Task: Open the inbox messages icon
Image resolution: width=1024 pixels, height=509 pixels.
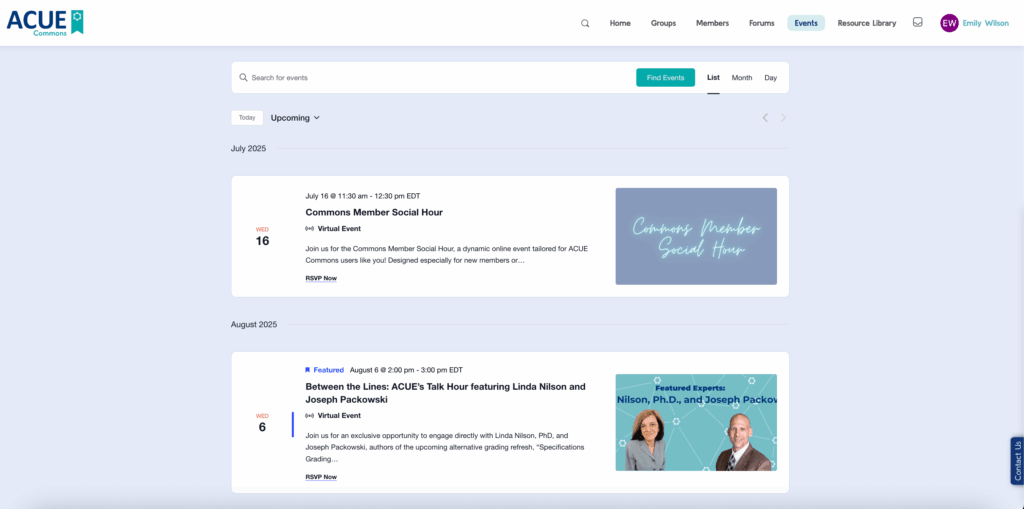Action: point(918,22)
